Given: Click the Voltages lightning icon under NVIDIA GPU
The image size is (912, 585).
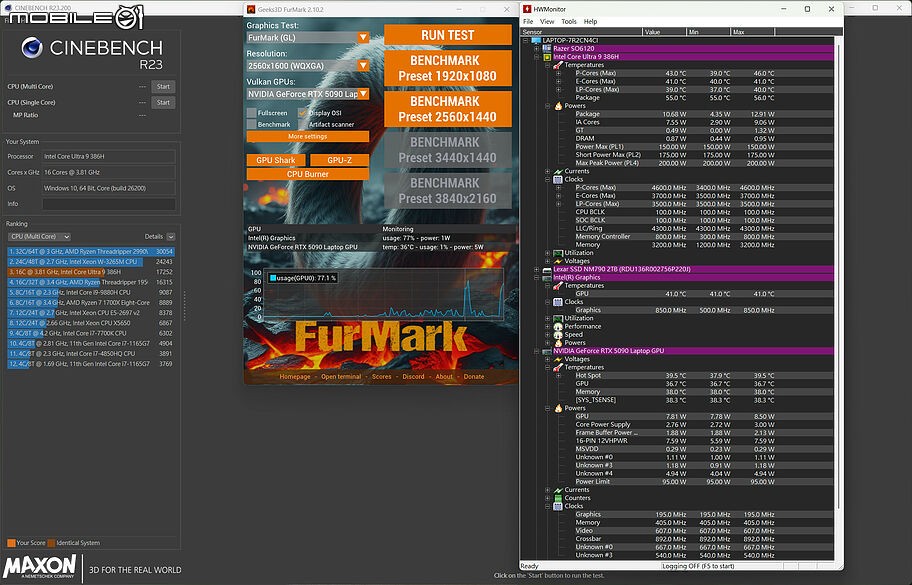Looking at the screenshot, I should 558,359.
